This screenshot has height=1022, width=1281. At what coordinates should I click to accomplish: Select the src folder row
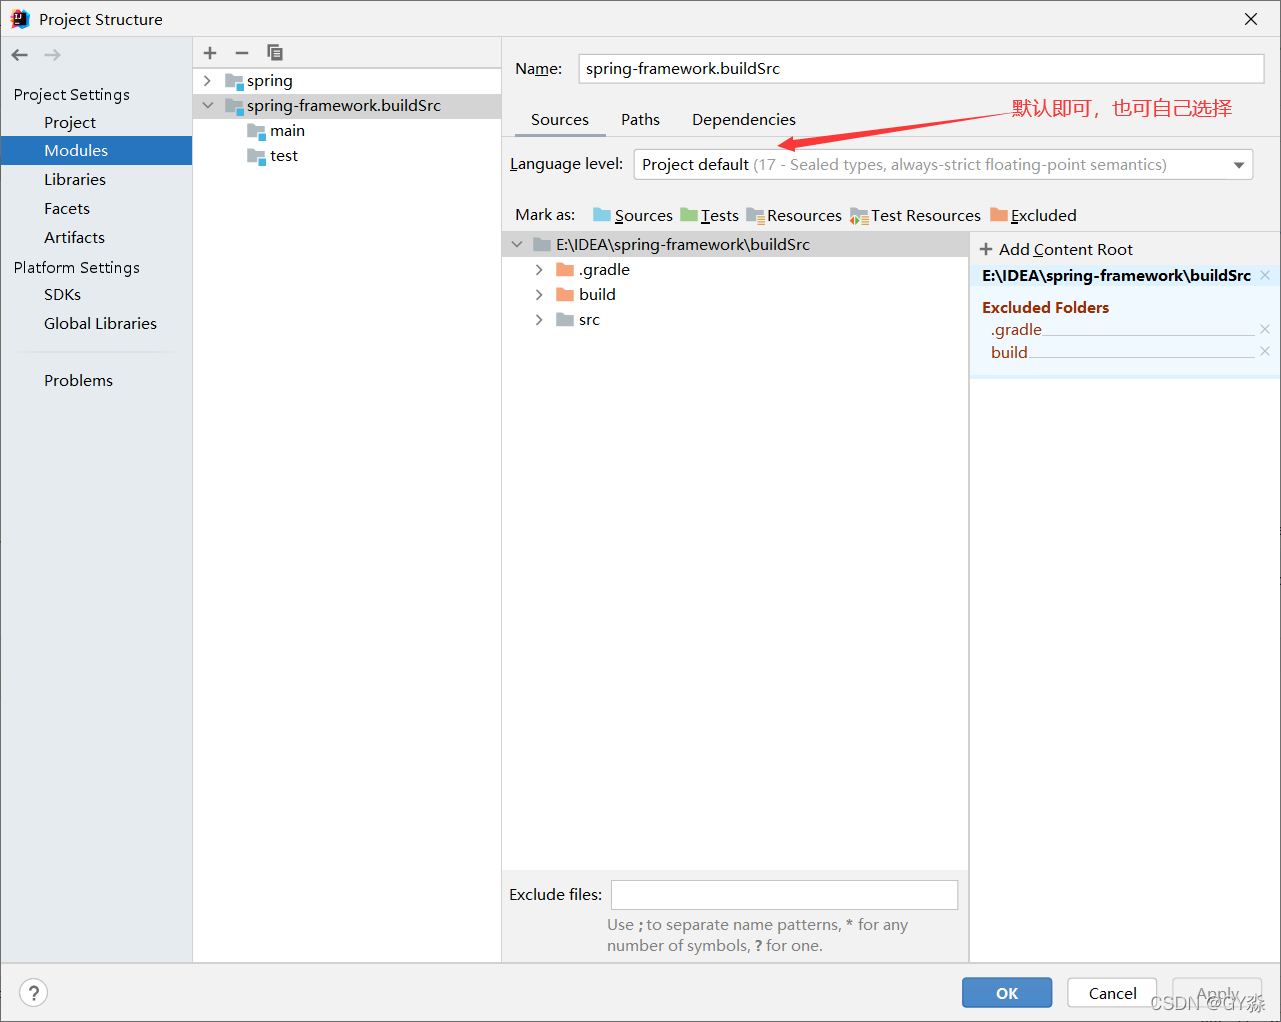[x=735, y=320]
